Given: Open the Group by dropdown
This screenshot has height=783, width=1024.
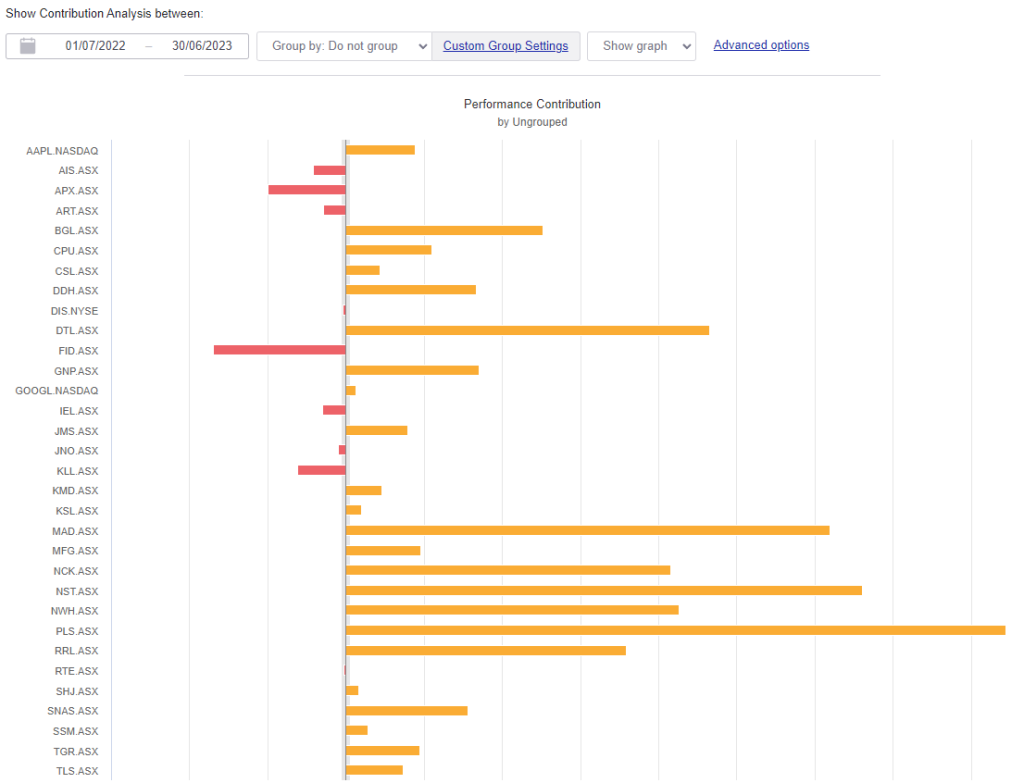Looking at the screenshot, I should point(344,46).
